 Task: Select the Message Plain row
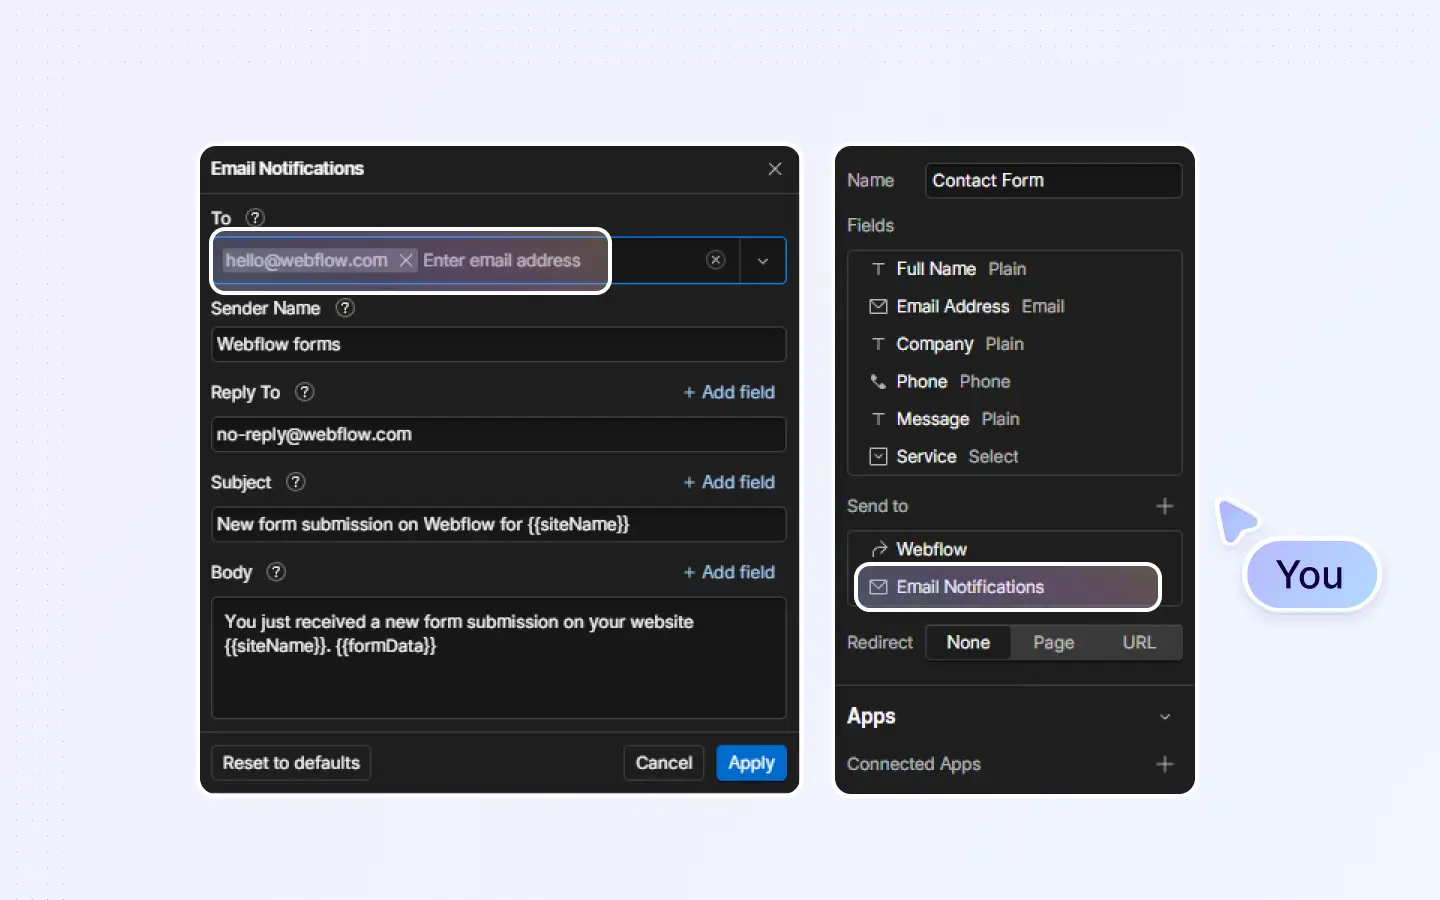pyautogui.click(x=1015, y=419)
